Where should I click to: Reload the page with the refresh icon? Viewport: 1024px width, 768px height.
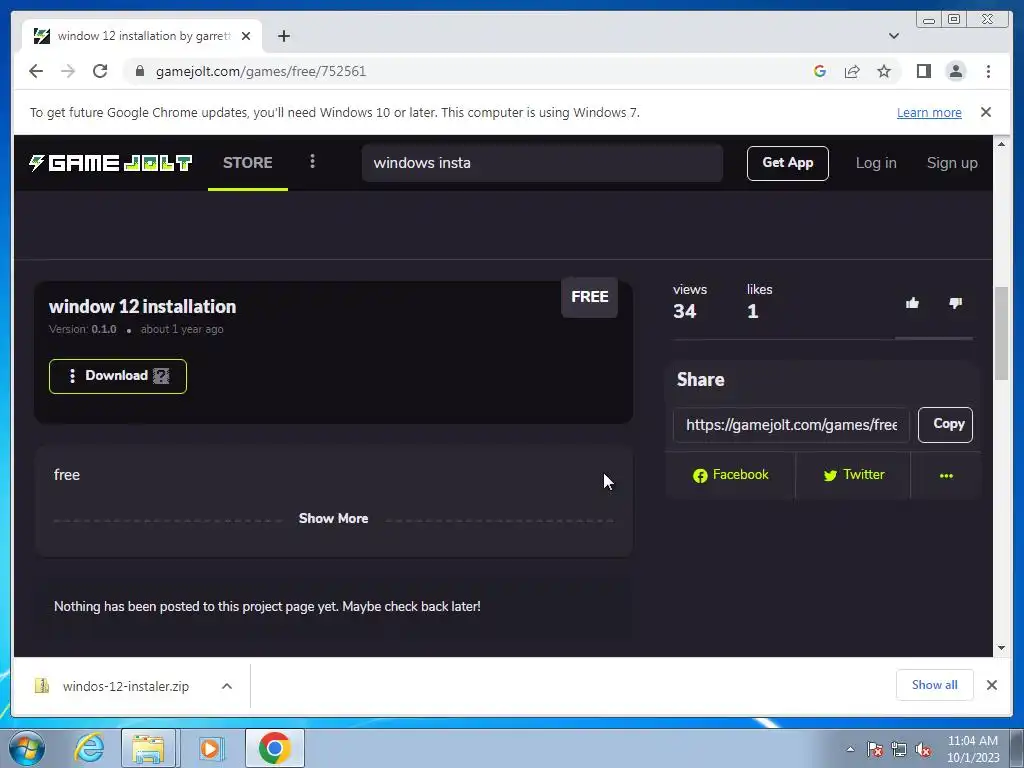[100, 71]
